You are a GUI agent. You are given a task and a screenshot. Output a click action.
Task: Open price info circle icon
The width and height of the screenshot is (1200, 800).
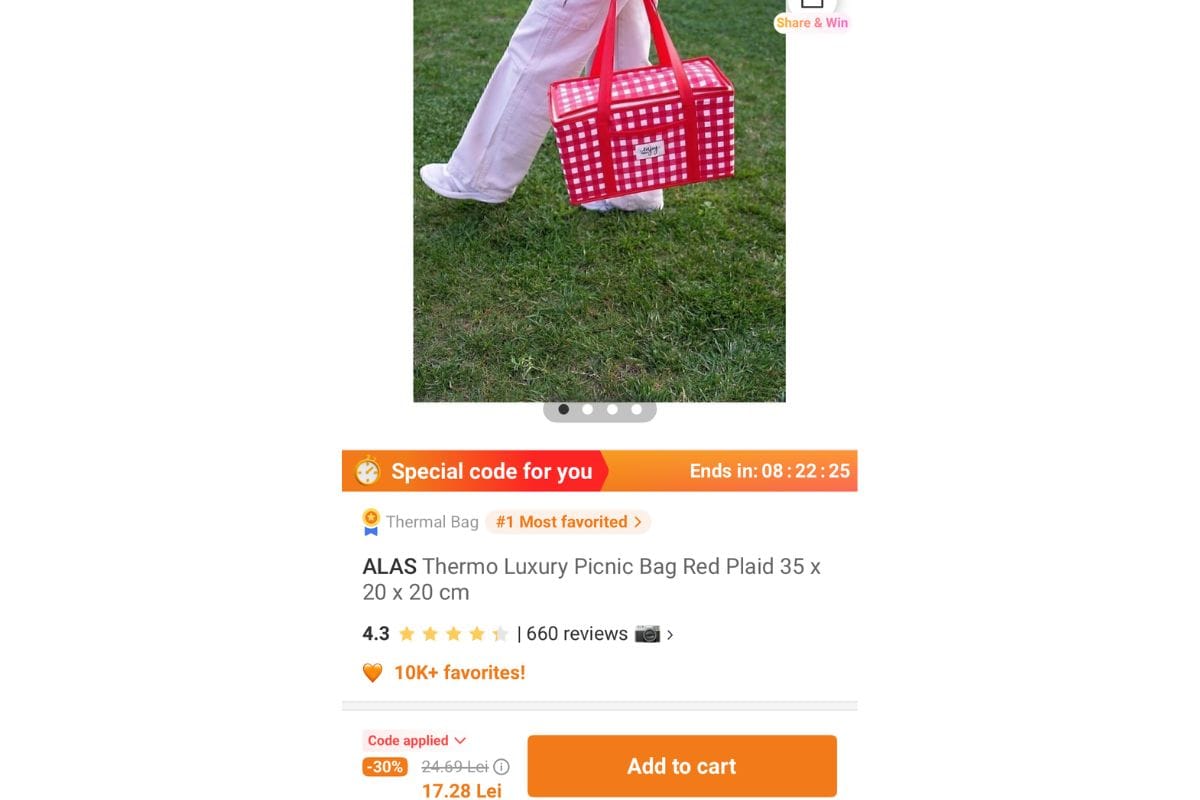502,767
